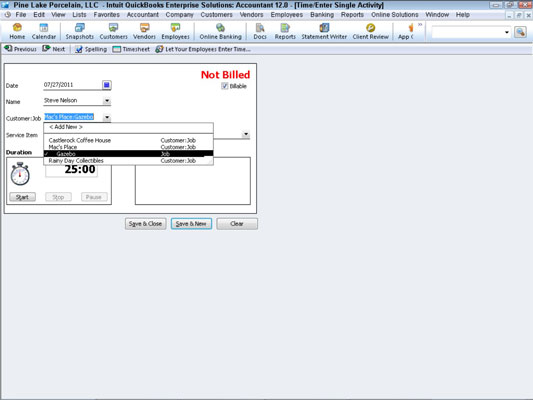This screenshot has height=400, width=533.
Task: Launch Online Banking from toolbar
Action: coord(220,31)
